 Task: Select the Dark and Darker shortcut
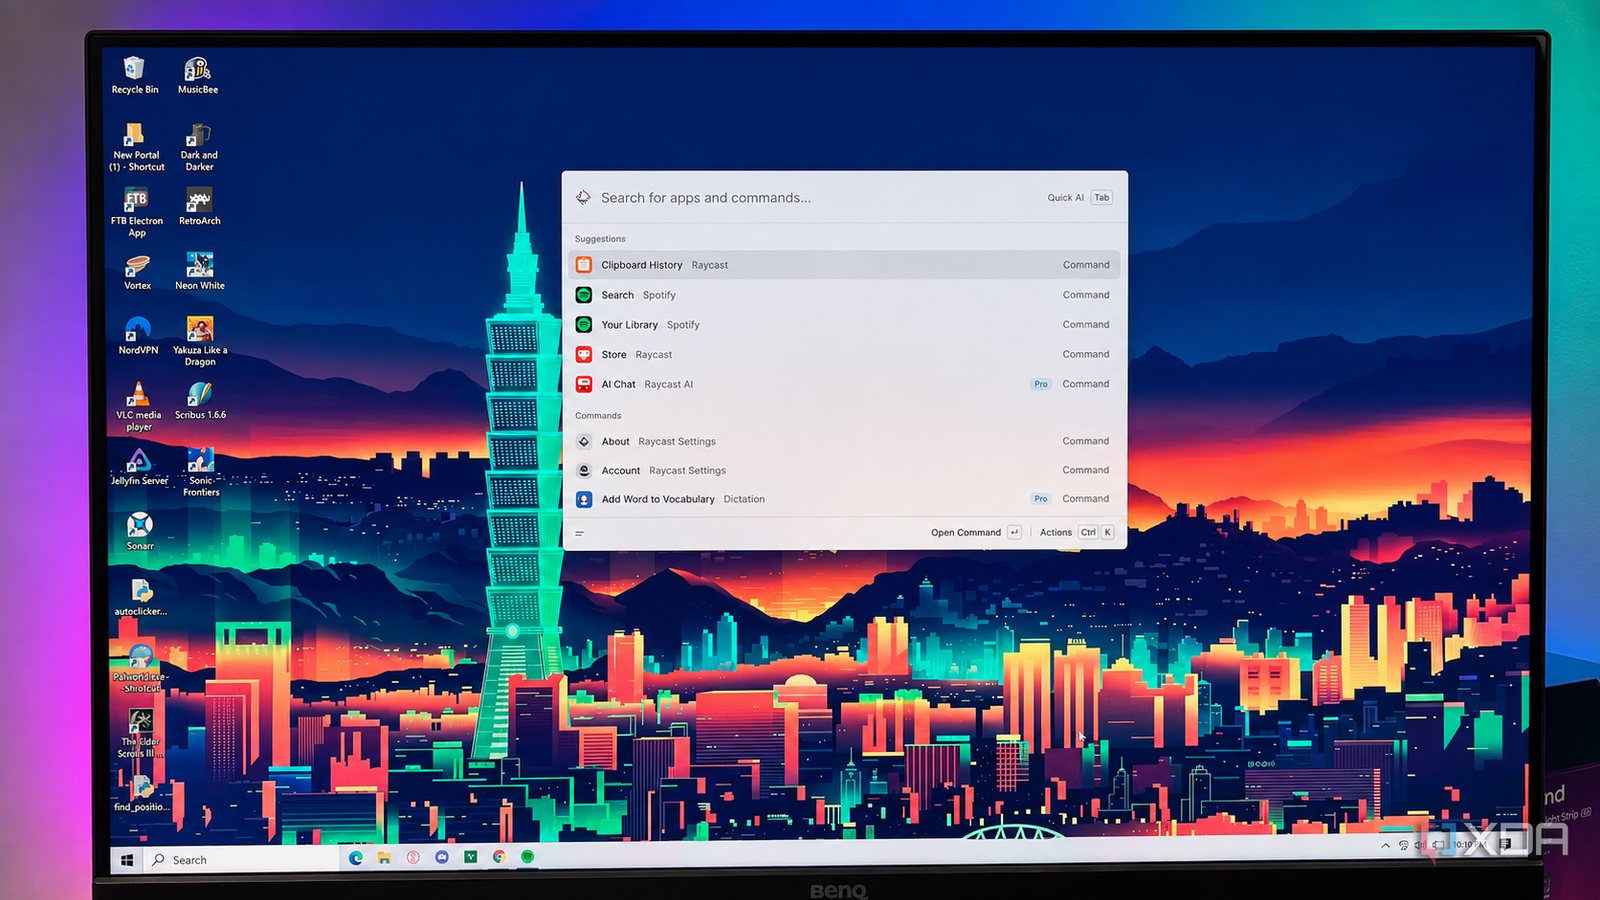[198, 135]
